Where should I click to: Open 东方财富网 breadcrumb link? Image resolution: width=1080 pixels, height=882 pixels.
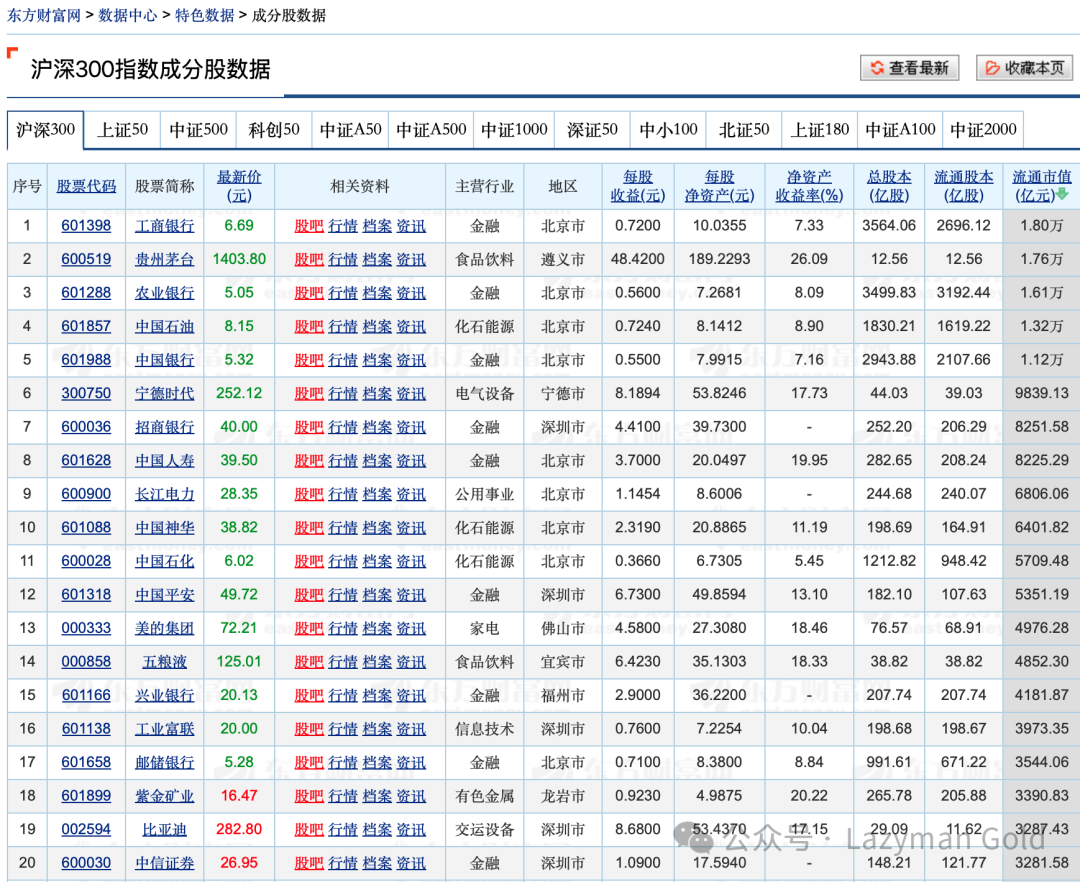click(43, 15)
